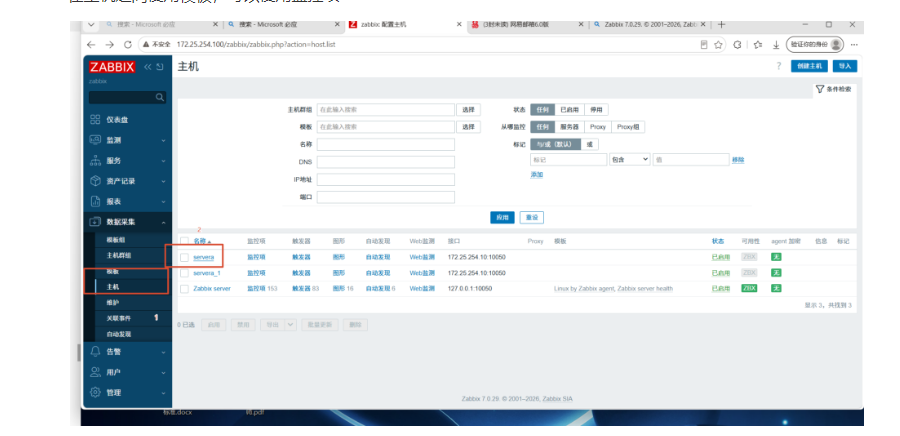
Task: Check the Zabbix server row checkbox
Action: tap(184, 289)
